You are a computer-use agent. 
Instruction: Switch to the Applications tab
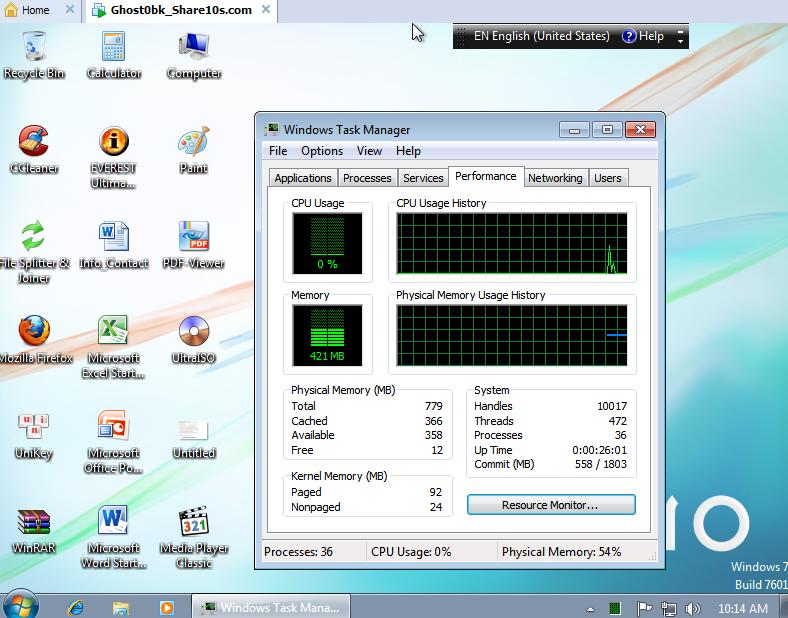pyautogui.click(x=303, y=178)
